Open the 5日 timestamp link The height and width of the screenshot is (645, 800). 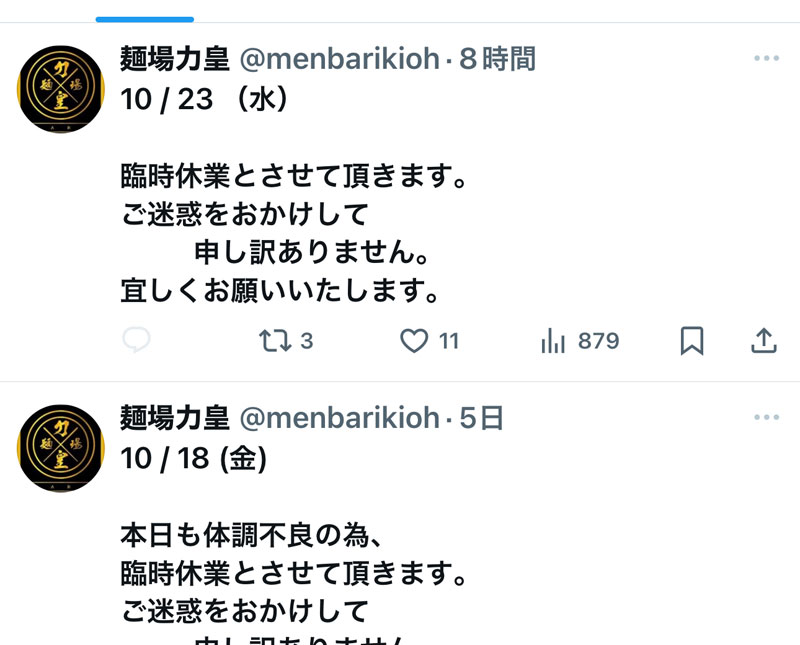(x=482, y=418)
